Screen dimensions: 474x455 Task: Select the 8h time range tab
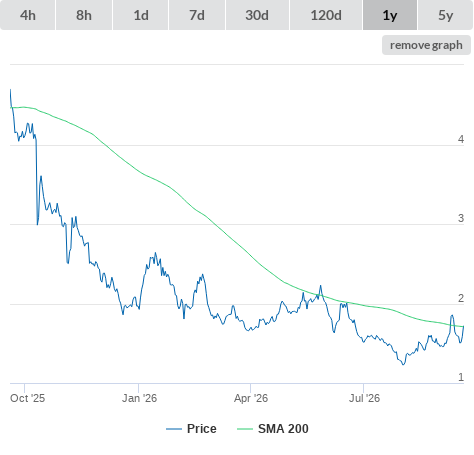[x=84, y=15]
